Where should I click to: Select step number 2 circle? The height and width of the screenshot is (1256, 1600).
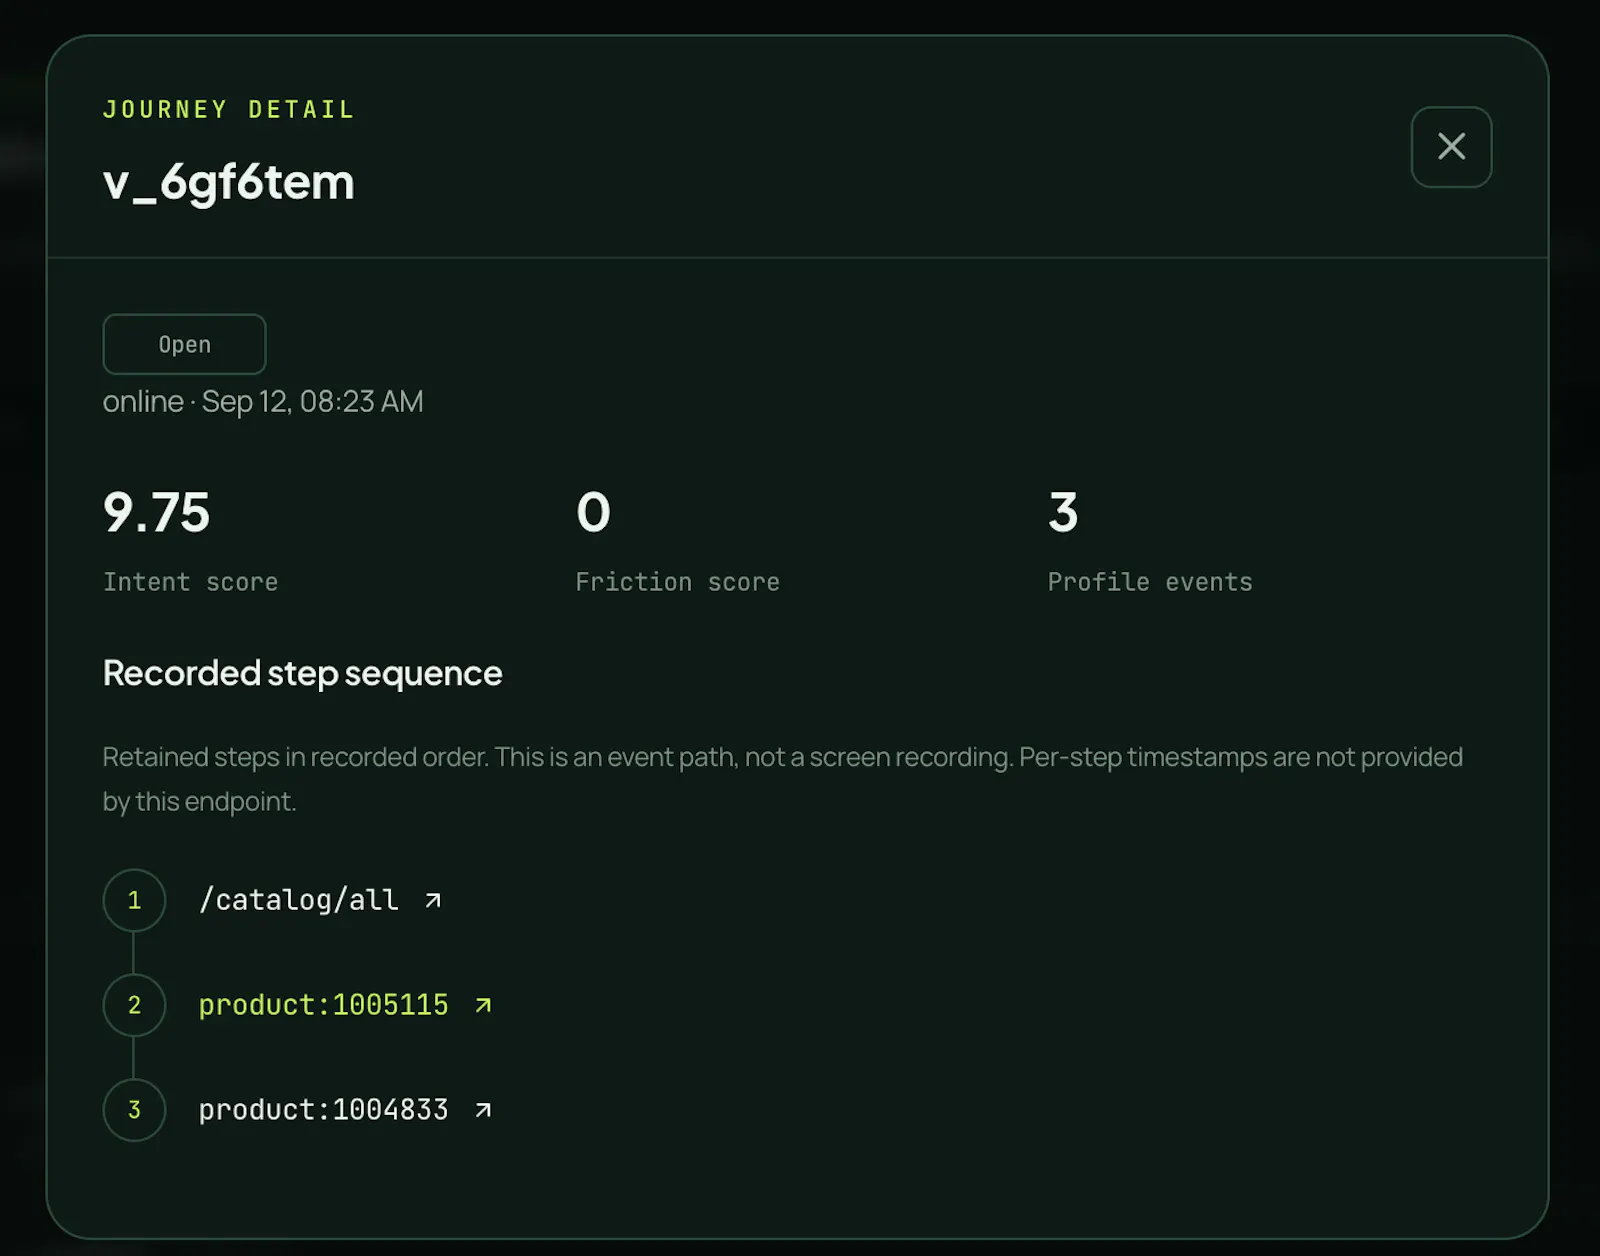tap(134, 1005)
